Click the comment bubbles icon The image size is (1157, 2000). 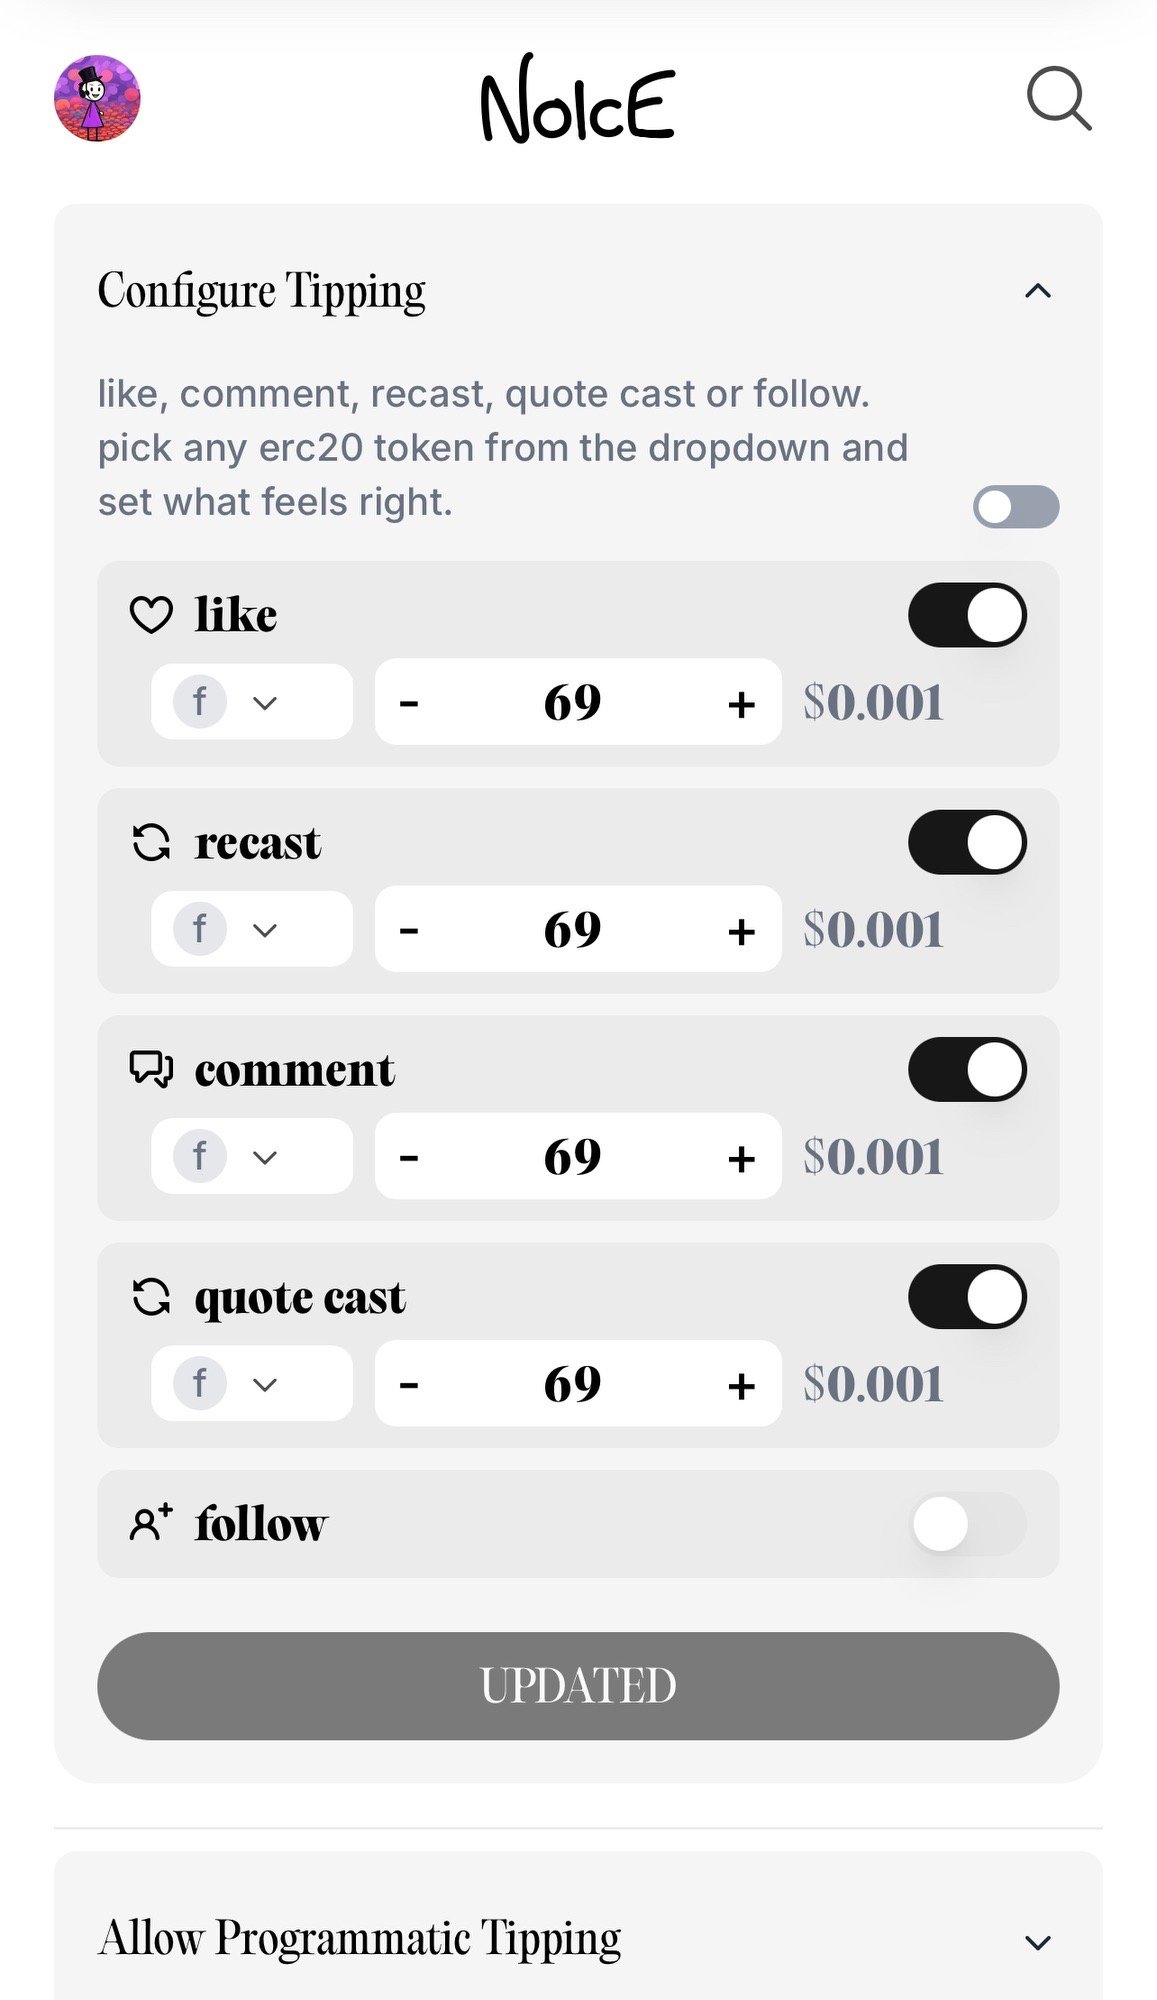pyautogui.click(x=151, y=1069)
